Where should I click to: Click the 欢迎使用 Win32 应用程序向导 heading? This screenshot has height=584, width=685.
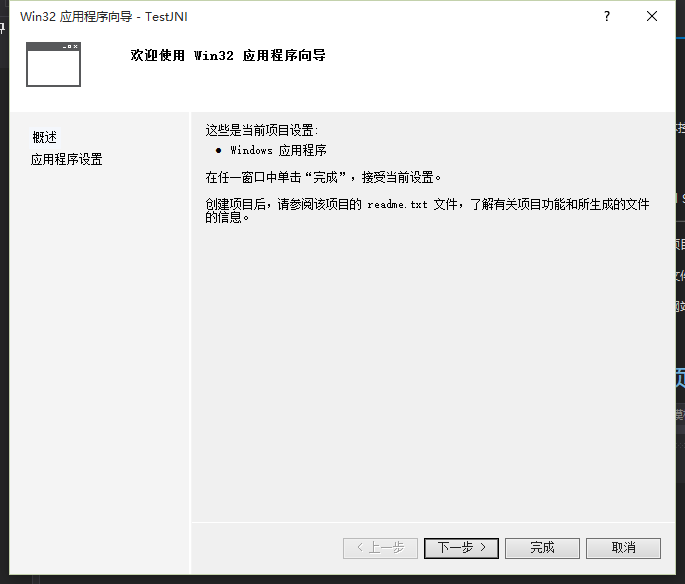tap(228, 55)
